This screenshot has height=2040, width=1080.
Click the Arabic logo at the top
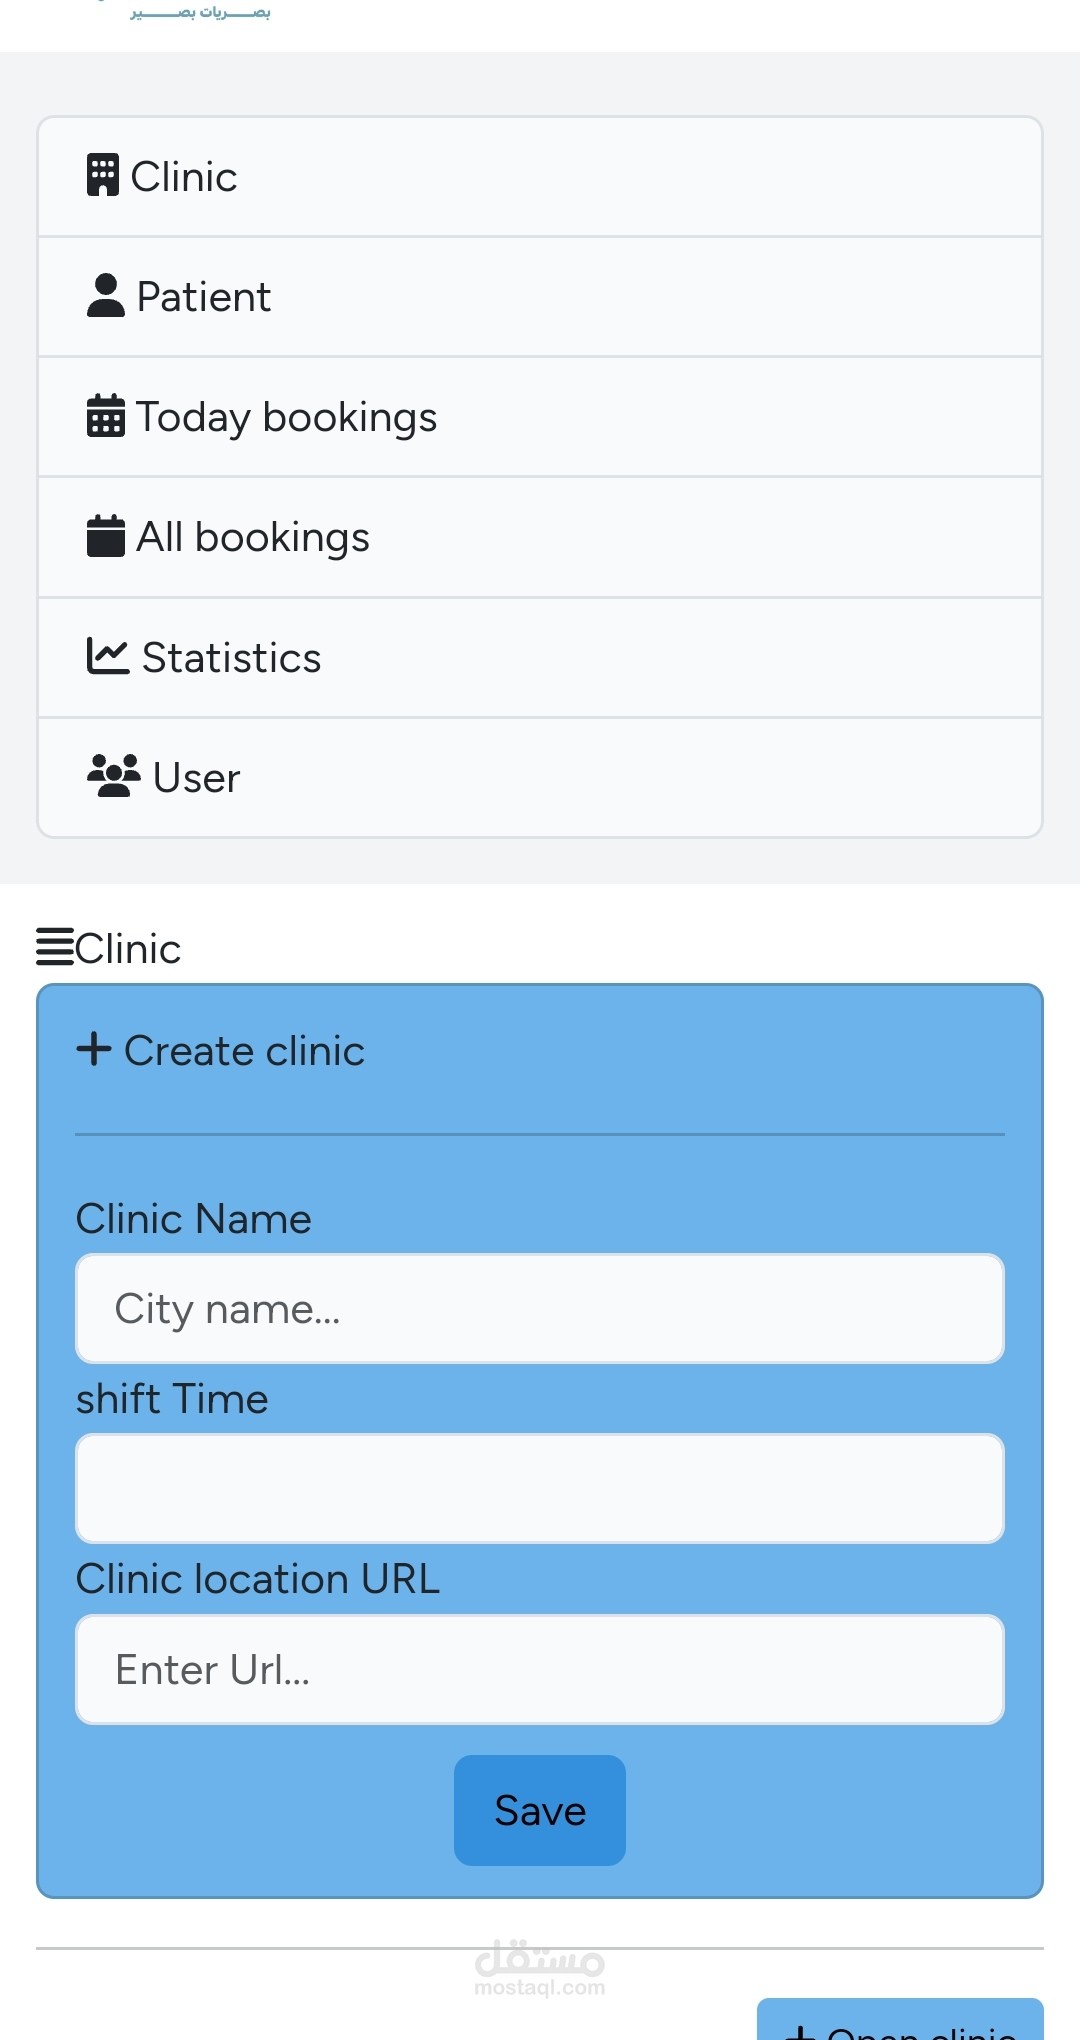(200, 12)
